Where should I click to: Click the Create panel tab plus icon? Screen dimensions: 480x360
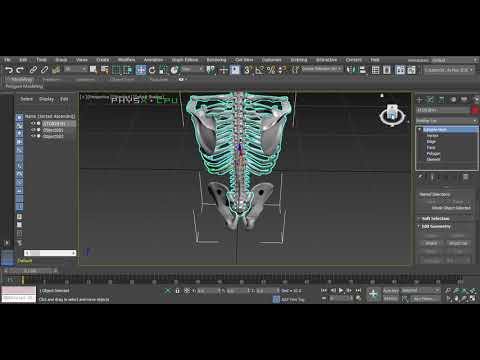click(420, 99)
